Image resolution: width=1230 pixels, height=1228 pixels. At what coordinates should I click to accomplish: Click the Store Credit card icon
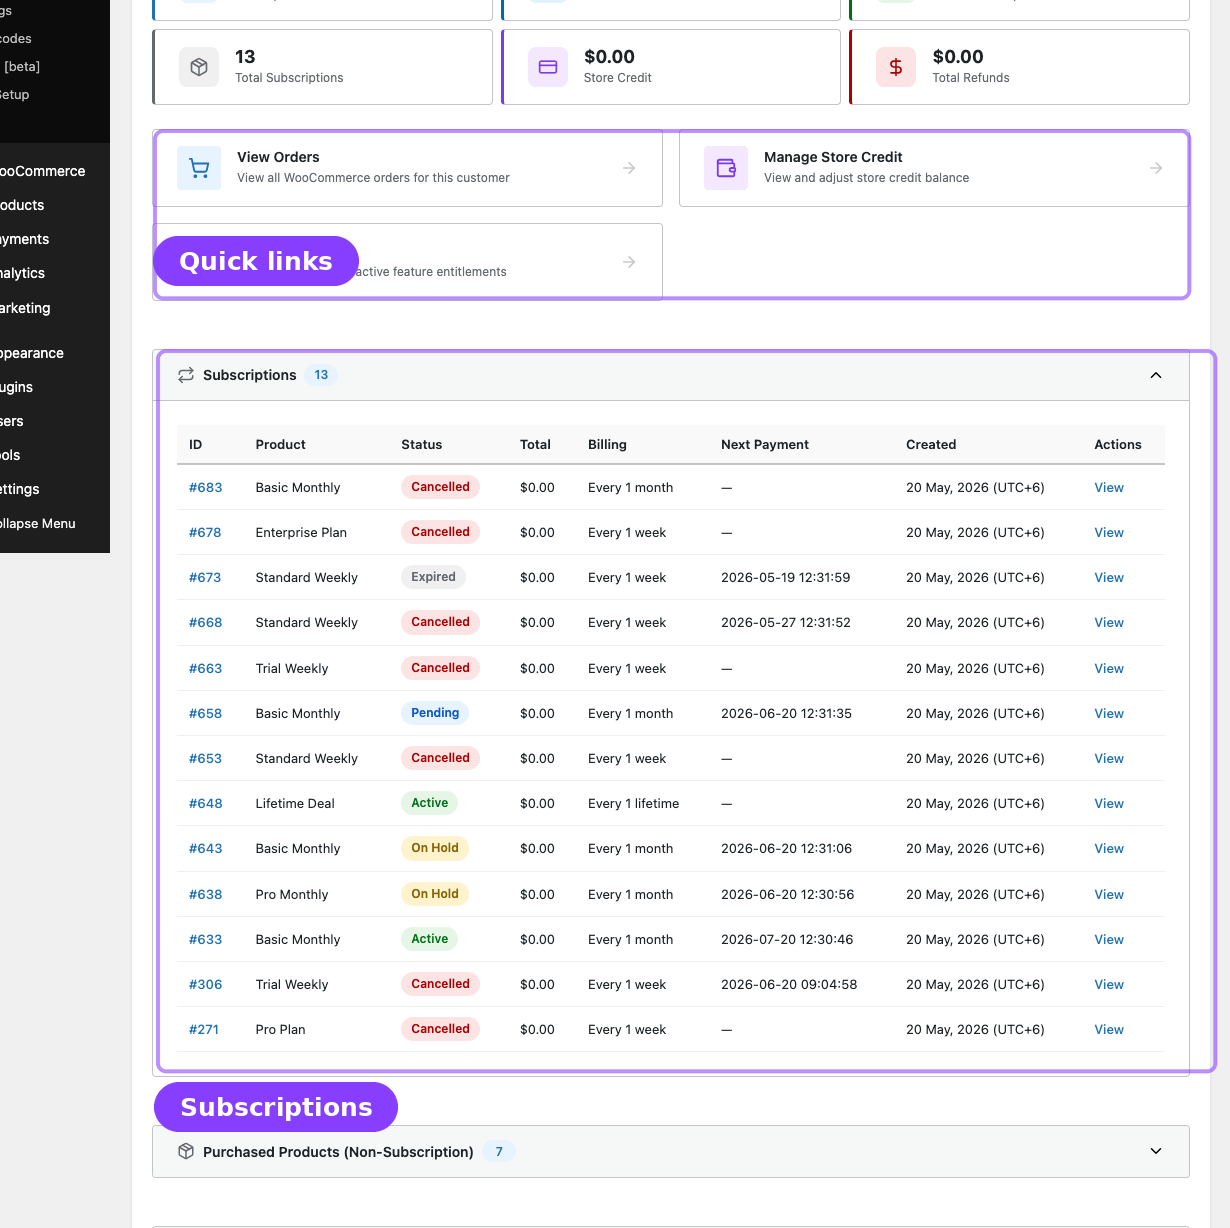548,67
